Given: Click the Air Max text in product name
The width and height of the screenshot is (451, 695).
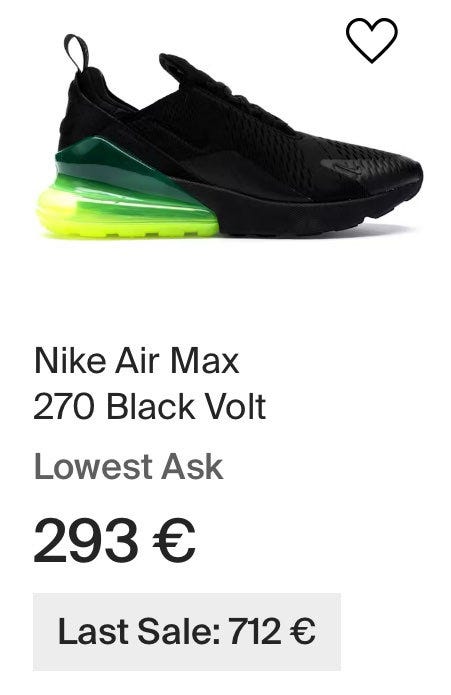Looking at the screenshot, I should [x=177, y=360].
